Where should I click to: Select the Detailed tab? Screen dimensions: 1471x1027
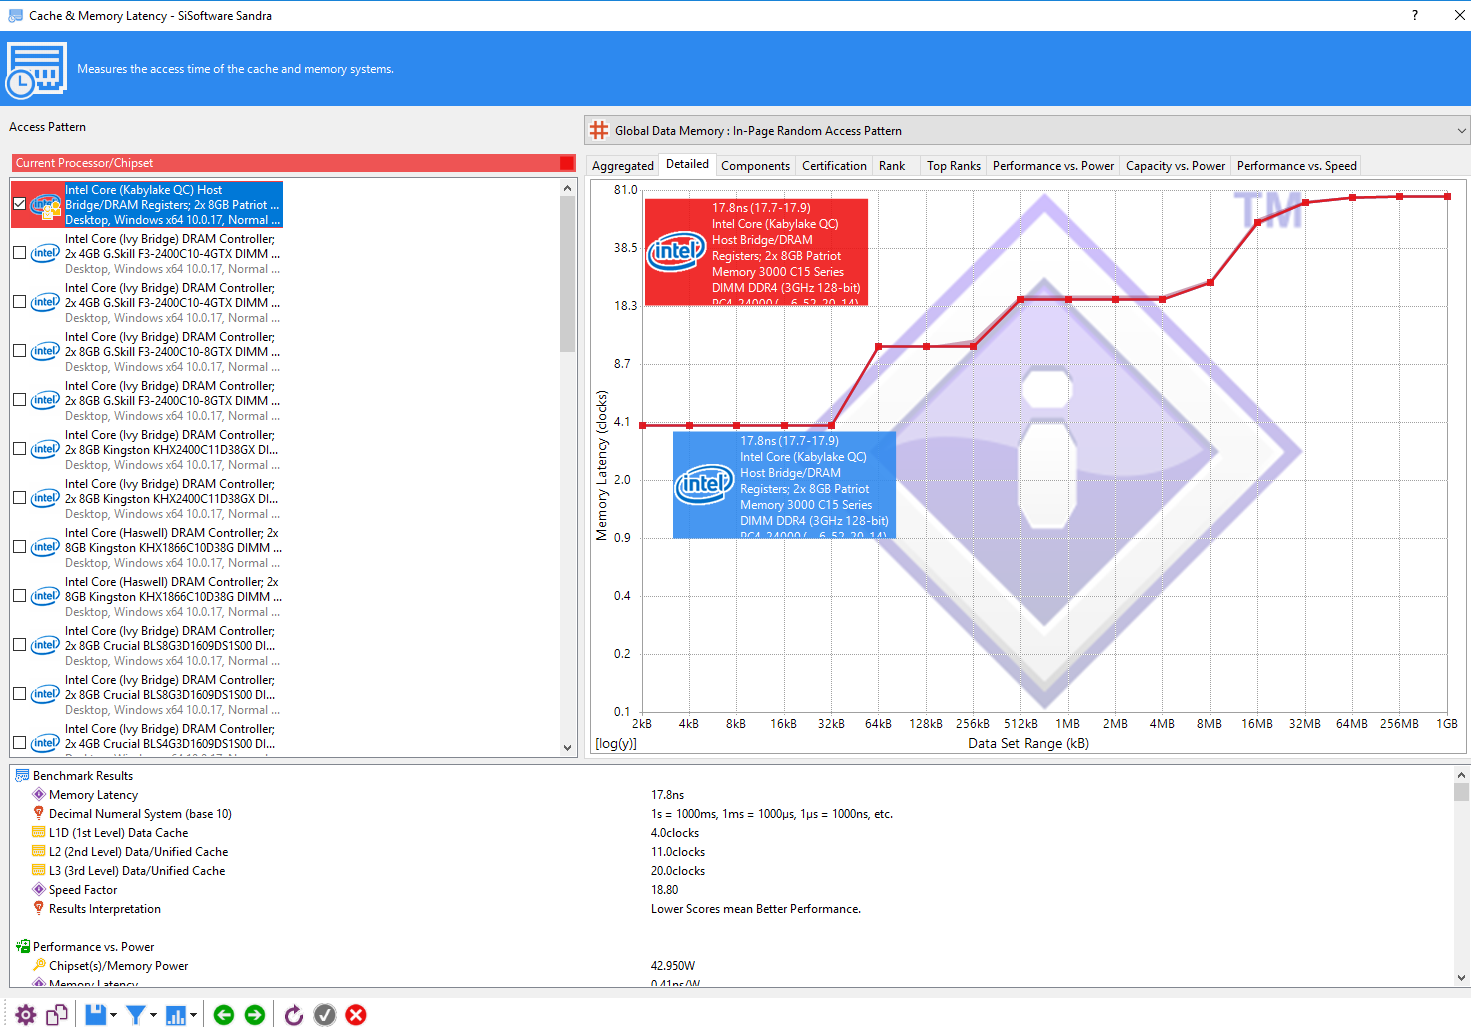click(687, 164)
